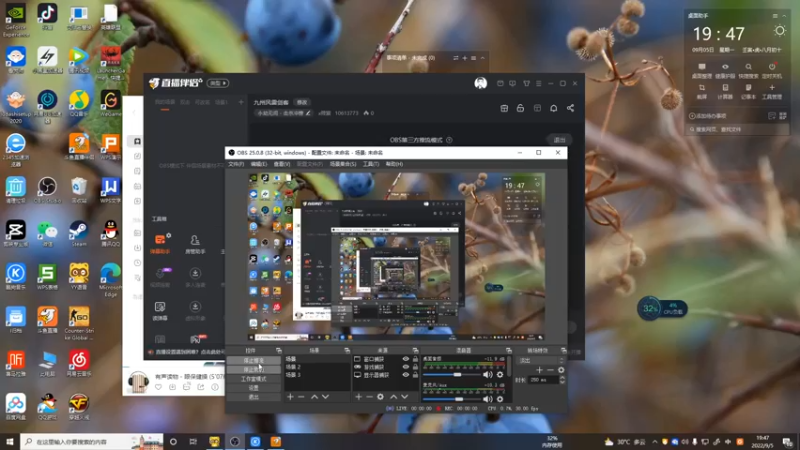
Task: Open OBS Help menu
Action: tap(394, 164)
